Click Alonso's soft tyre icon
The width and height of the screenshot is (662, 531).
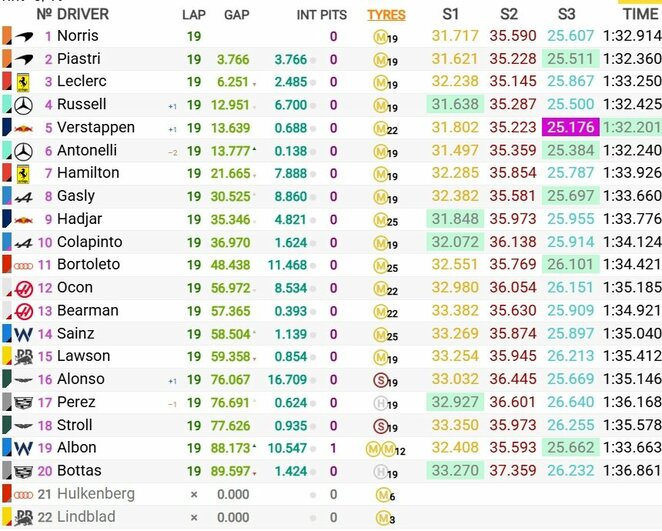[x=380, y=380]
